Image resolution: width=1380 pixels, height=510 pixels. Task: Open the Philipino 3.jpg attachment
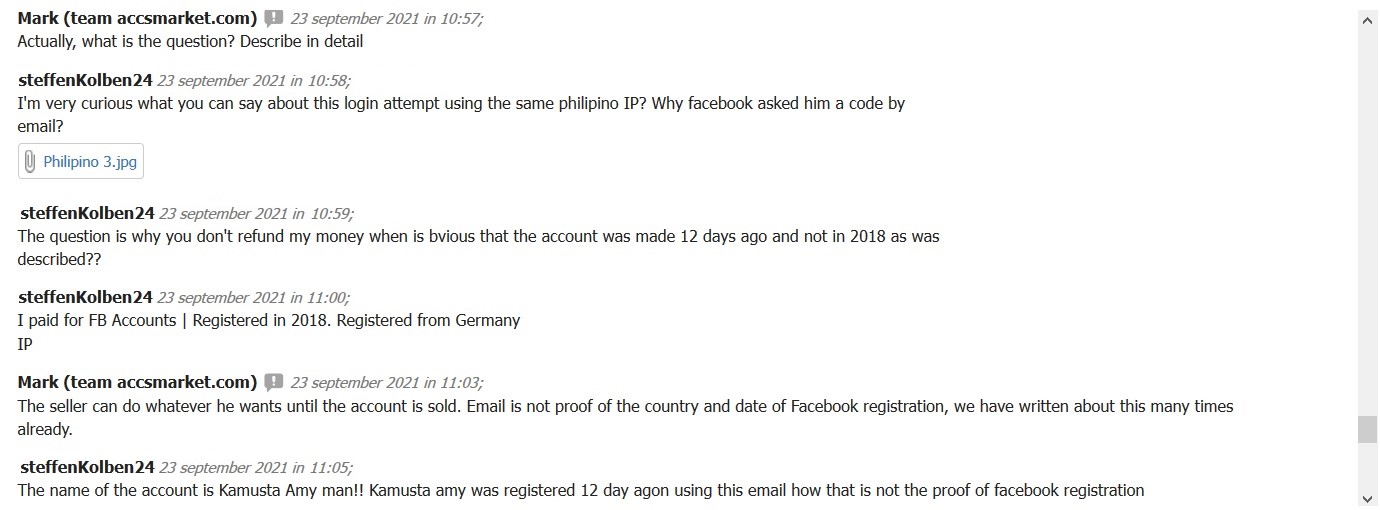[x=81, y=161]
